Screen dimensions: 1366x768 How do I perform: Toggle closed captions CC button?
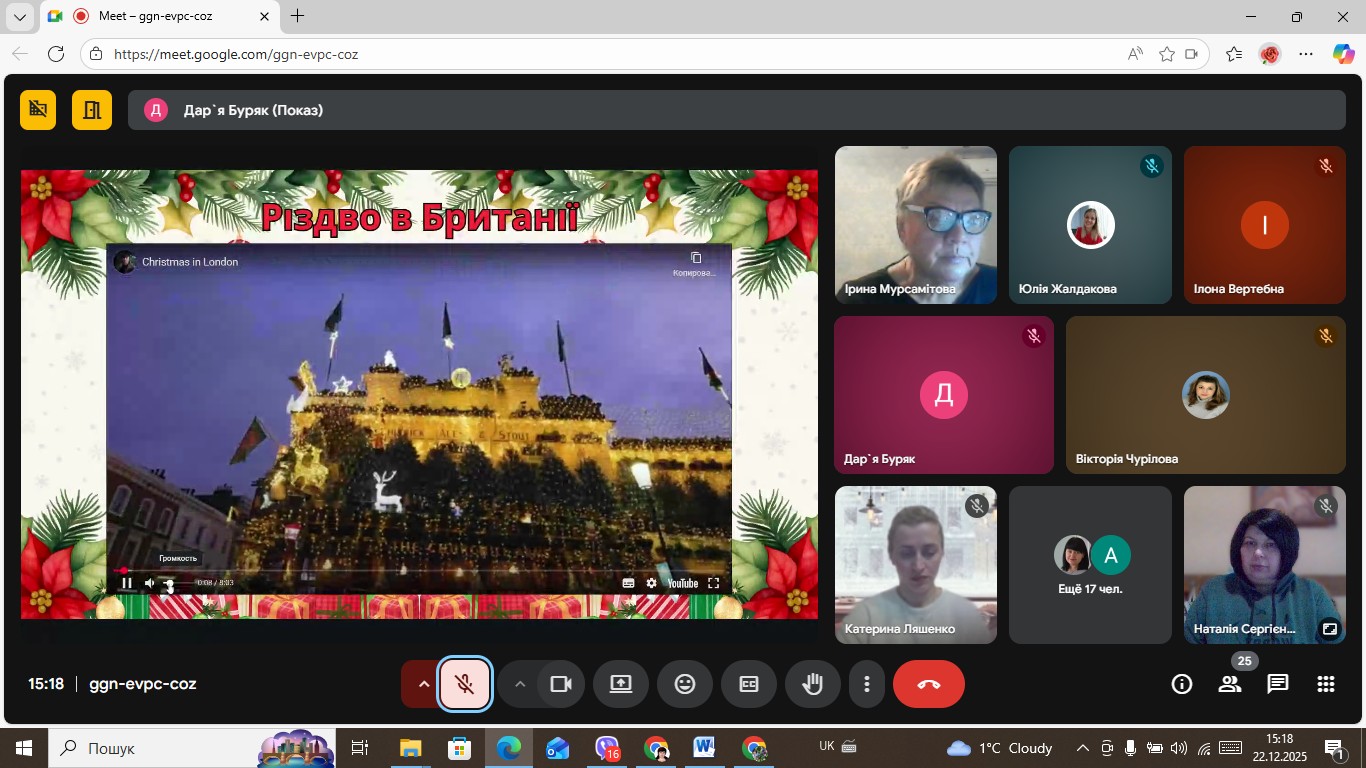[749, 684]
